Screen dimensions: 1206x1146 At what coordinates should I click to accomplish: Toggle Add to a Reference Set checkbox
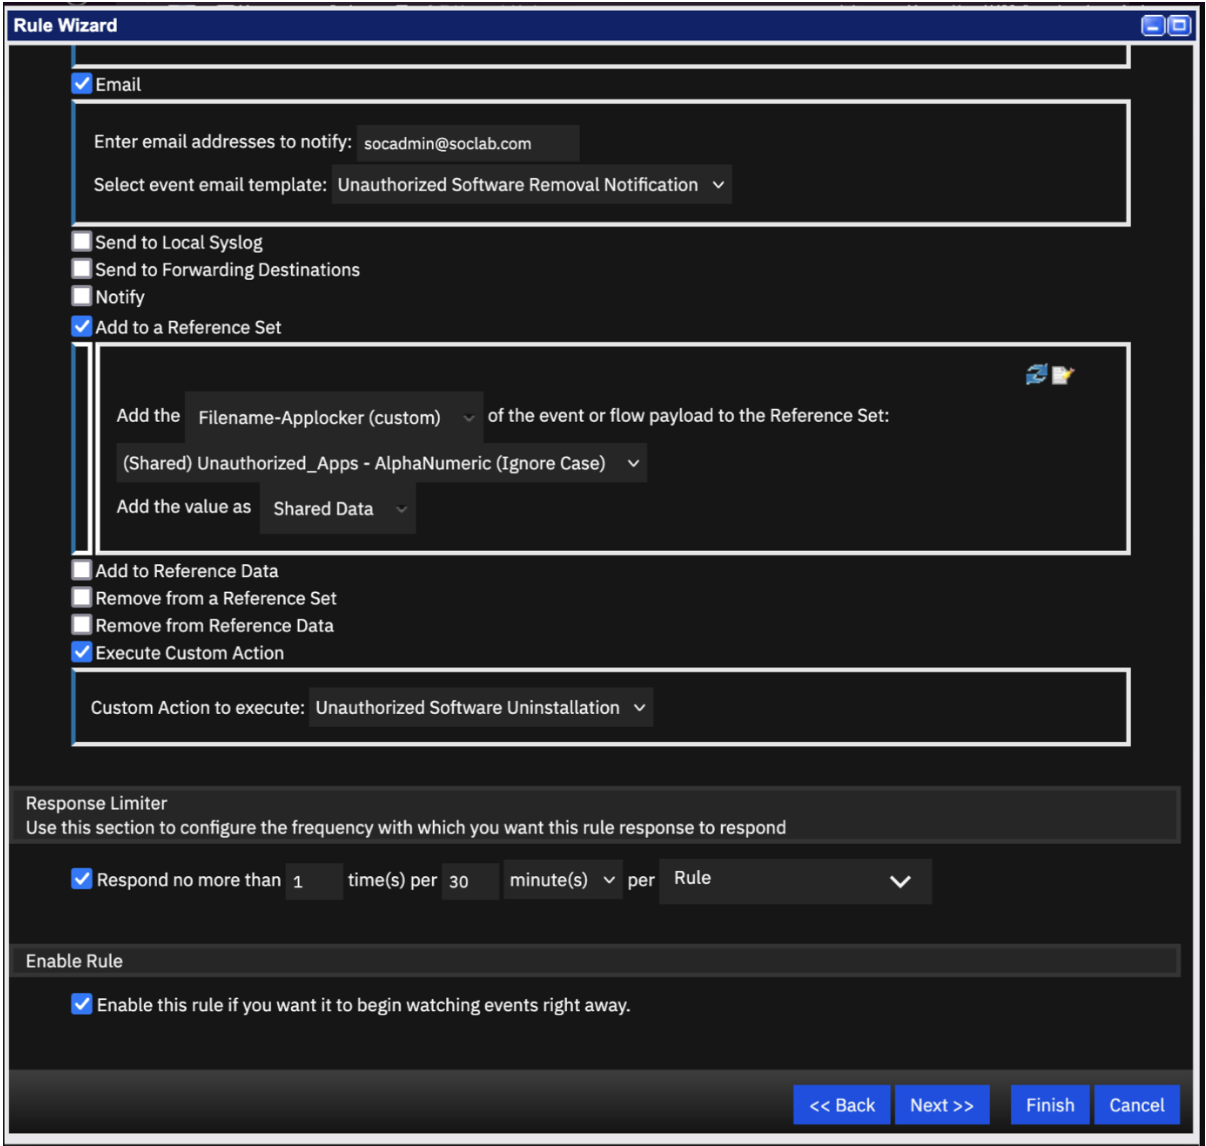point(82,326)
